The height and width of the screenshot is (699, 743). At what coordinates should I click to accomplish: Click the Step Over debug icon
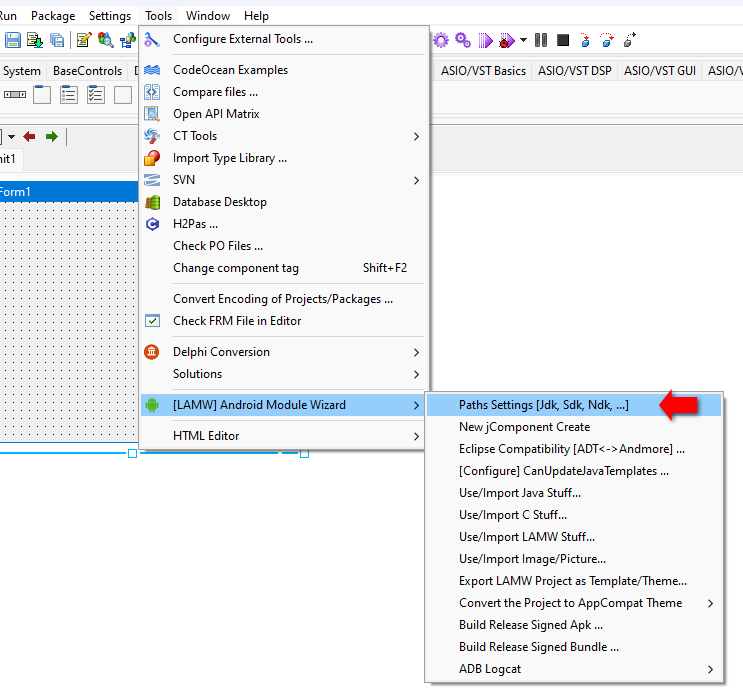click(x=607, y=40)
